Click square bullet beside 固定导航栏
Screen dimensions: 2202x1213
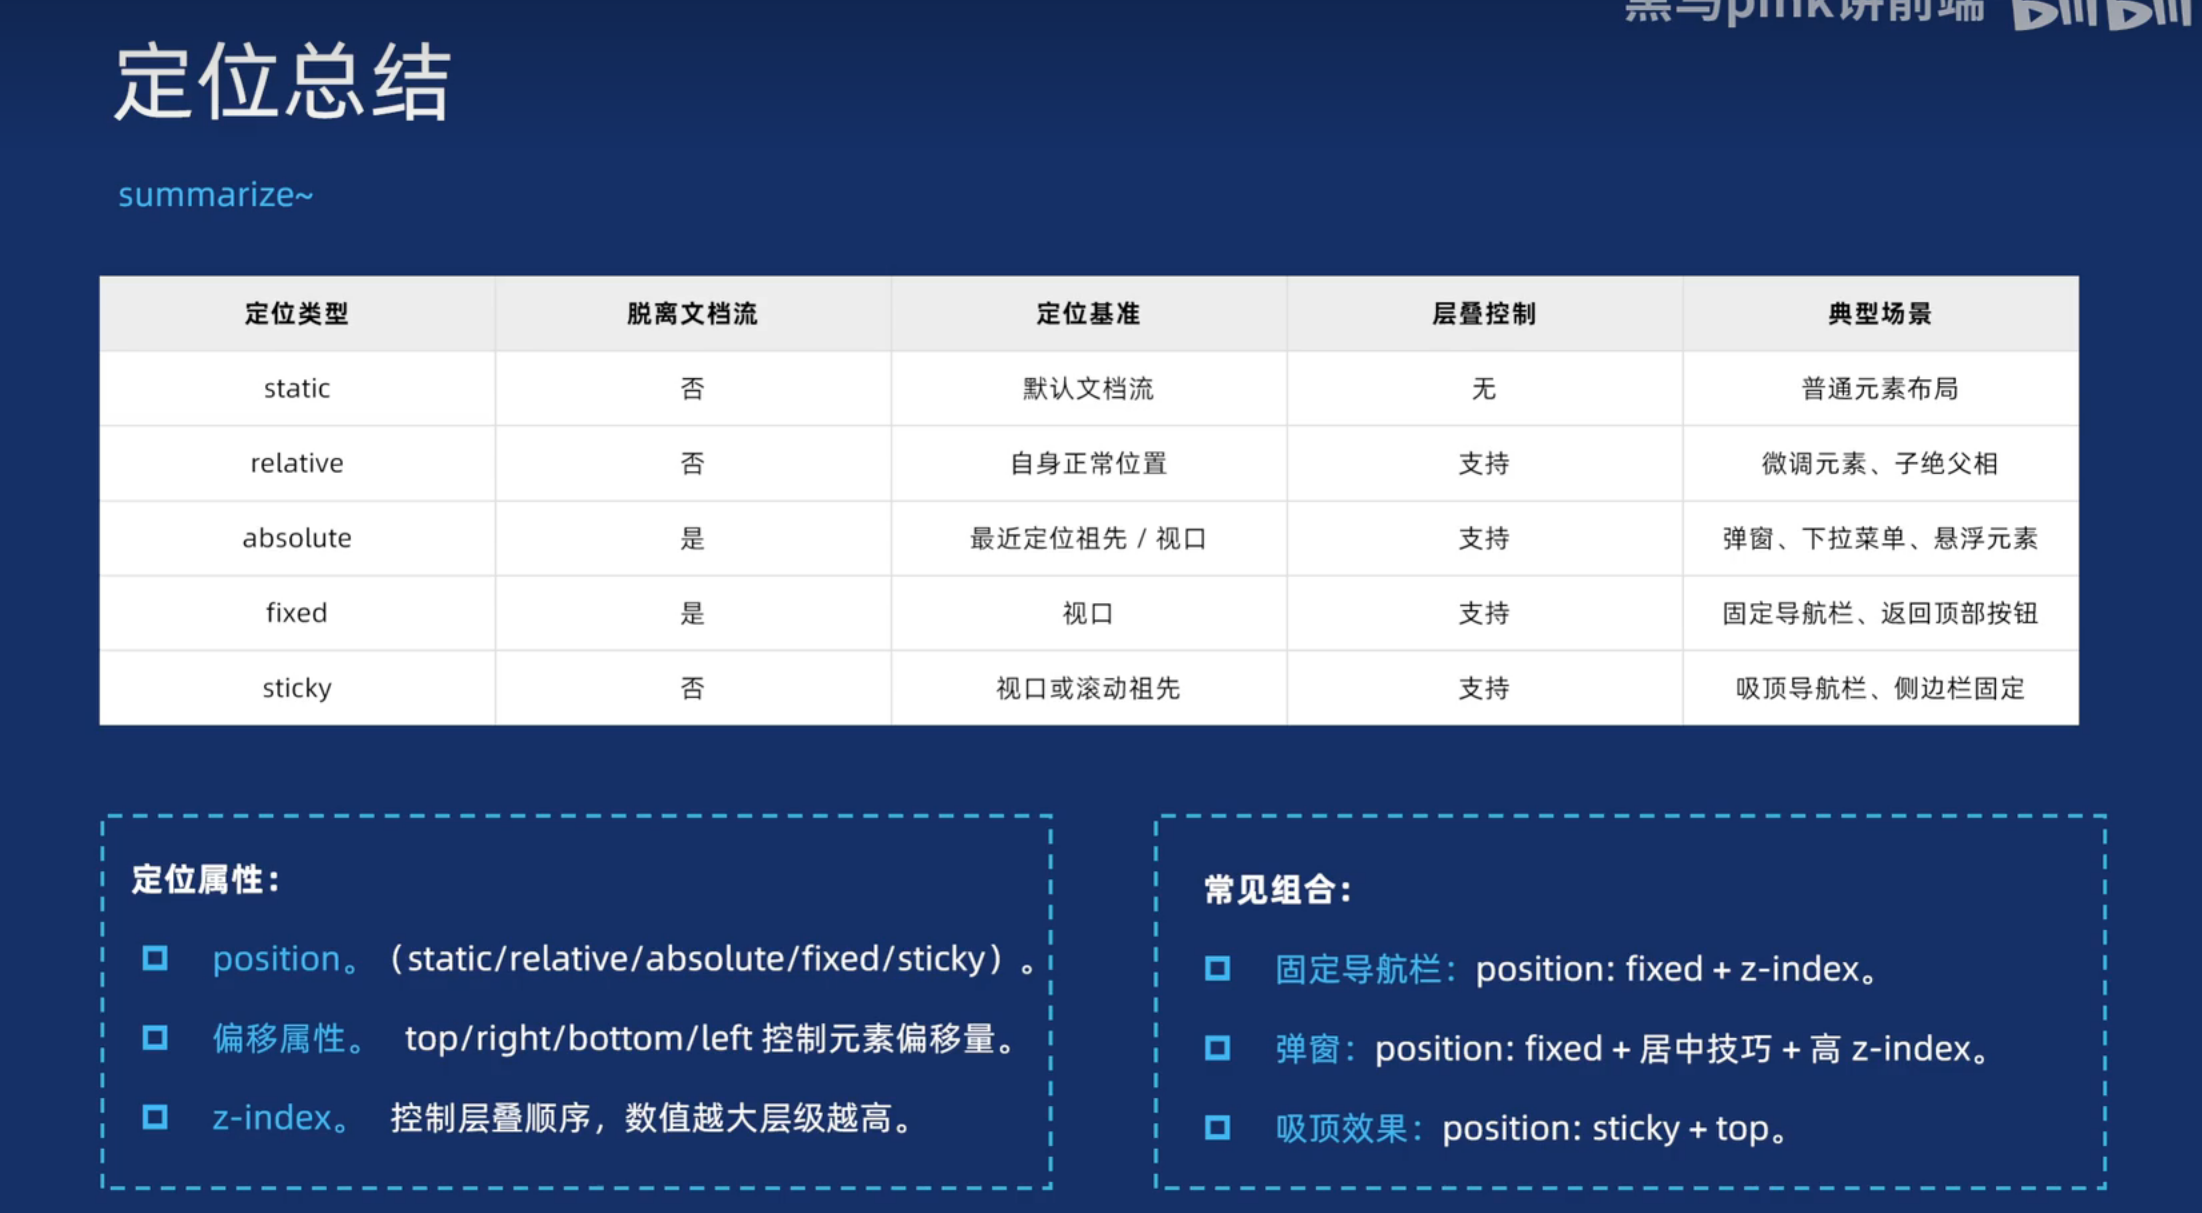tap(1217, 968)
